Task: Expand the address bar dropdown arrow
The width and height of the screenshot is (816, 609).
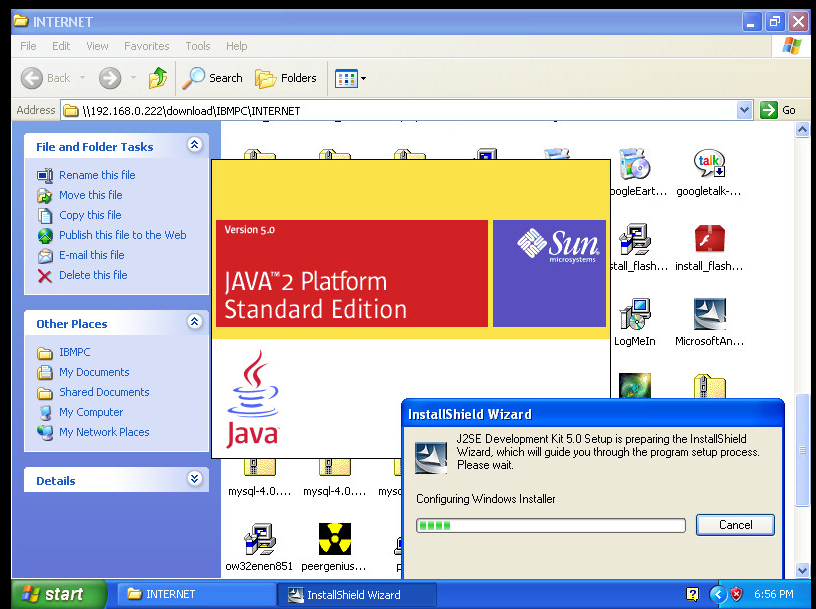Action: click(x=744, y=110)
